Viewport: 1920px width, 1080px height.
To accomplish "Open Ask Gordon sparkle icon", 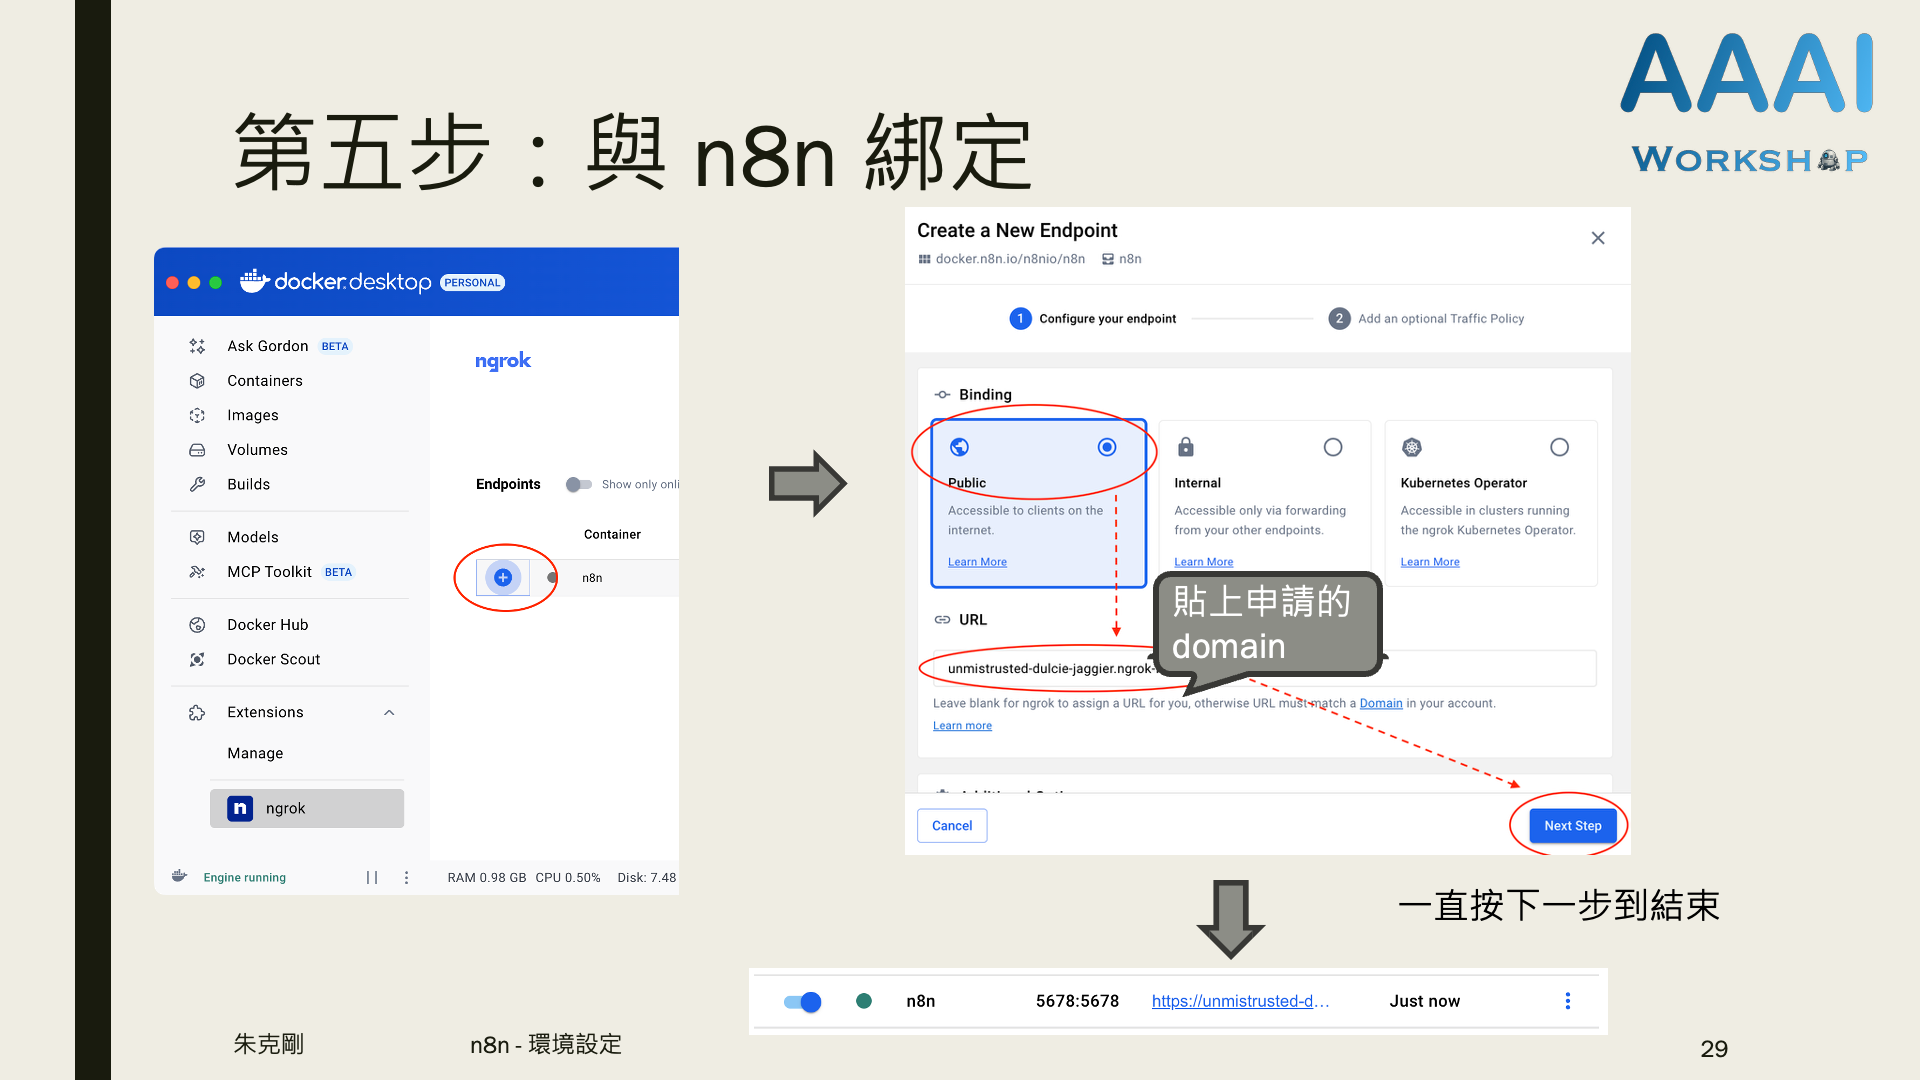I will click(x=197, y=346).
